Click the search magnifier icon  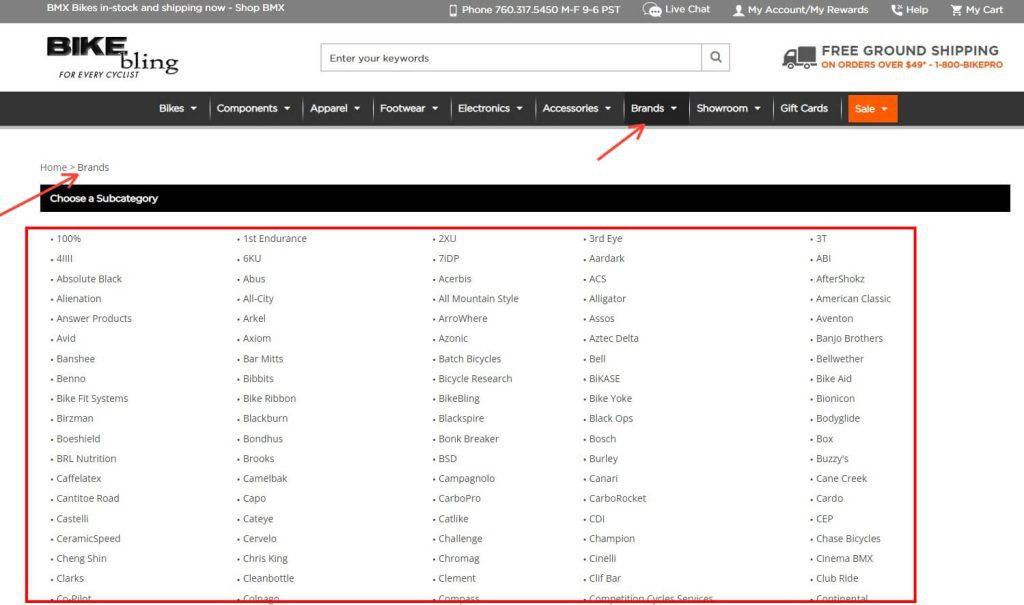coord(715,58)
